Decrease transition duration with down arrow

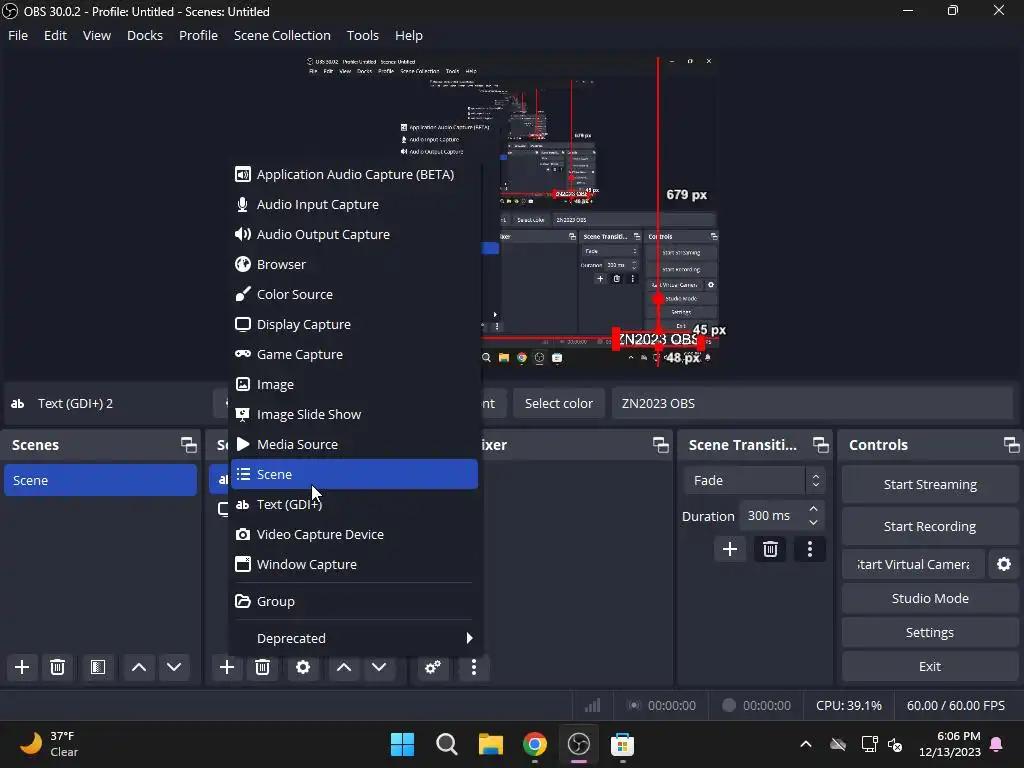(813, 522)
